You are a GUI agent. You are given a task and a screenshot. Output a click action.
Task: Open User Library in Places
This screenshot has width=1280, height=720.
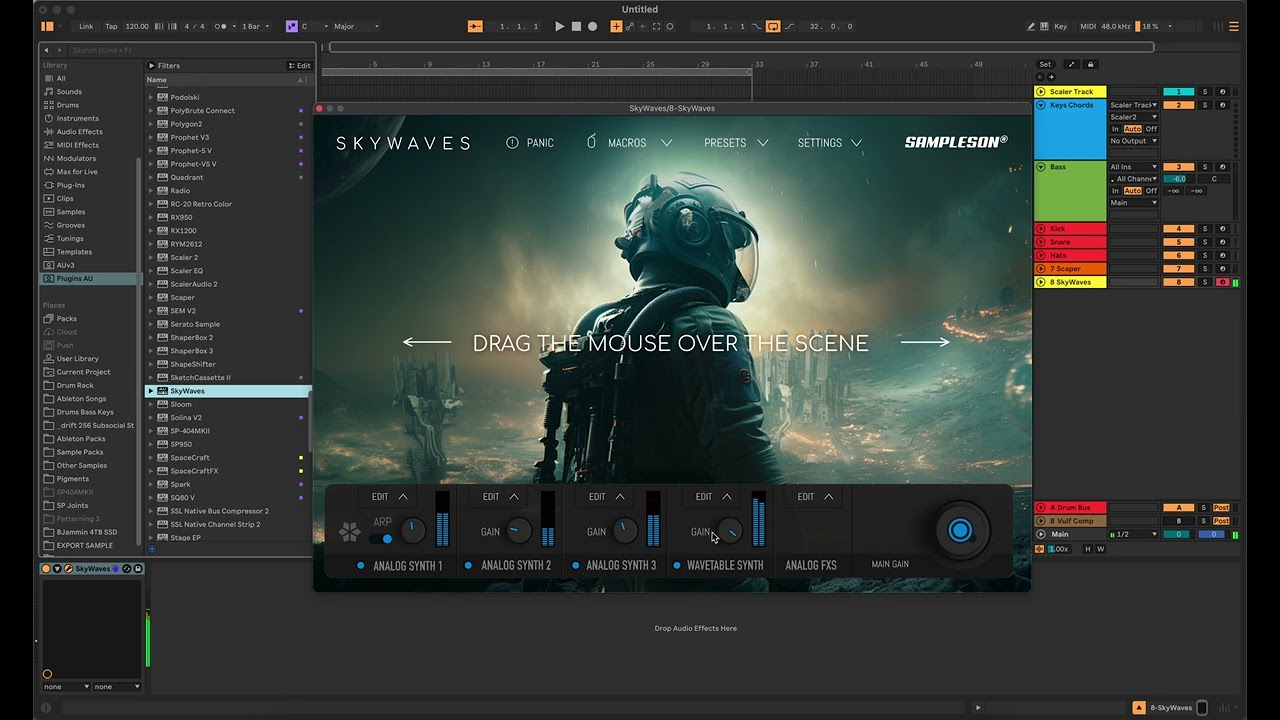point(77,359)
